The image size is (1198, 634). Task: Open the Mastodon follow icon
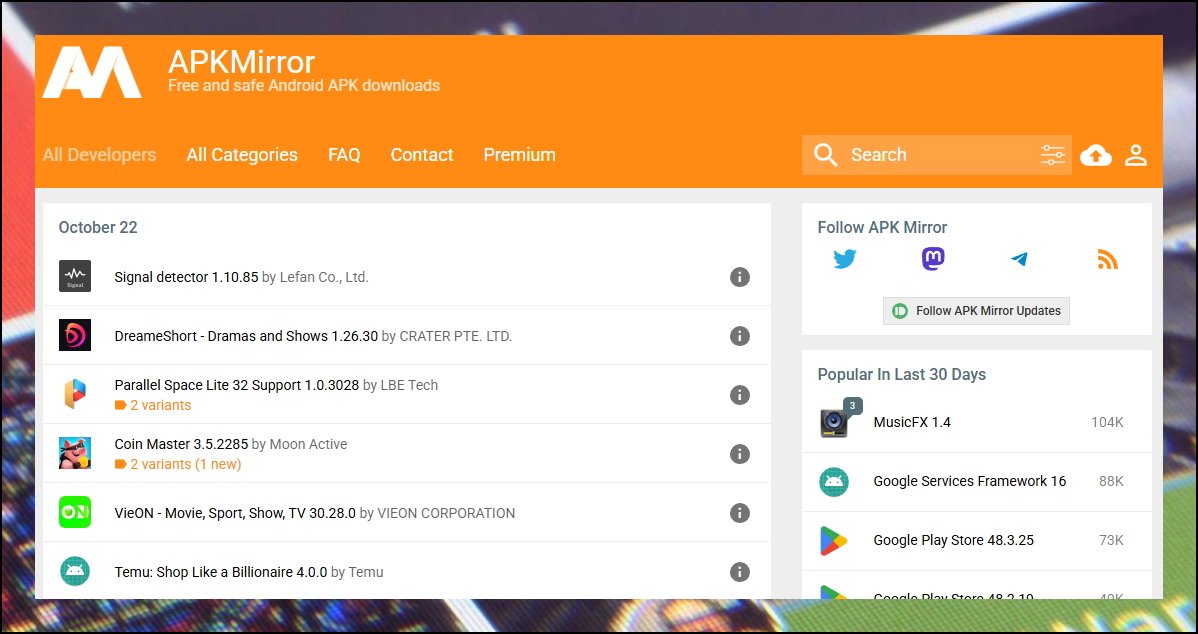(x=933, y=259)
